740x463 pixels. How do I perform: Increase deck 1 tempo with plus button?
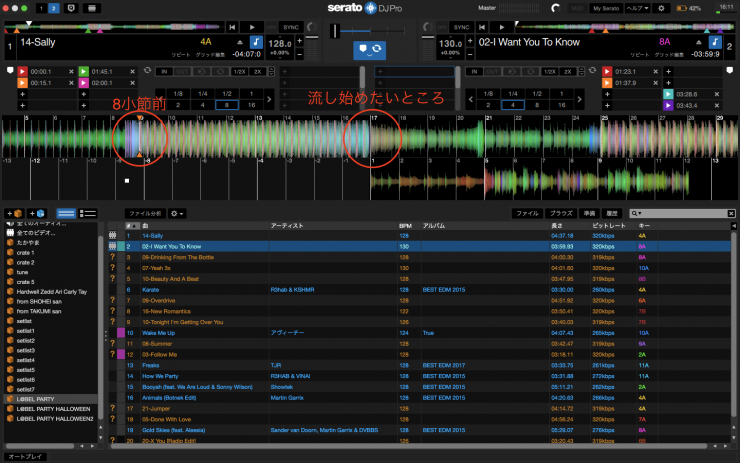[x=300, y=42]
